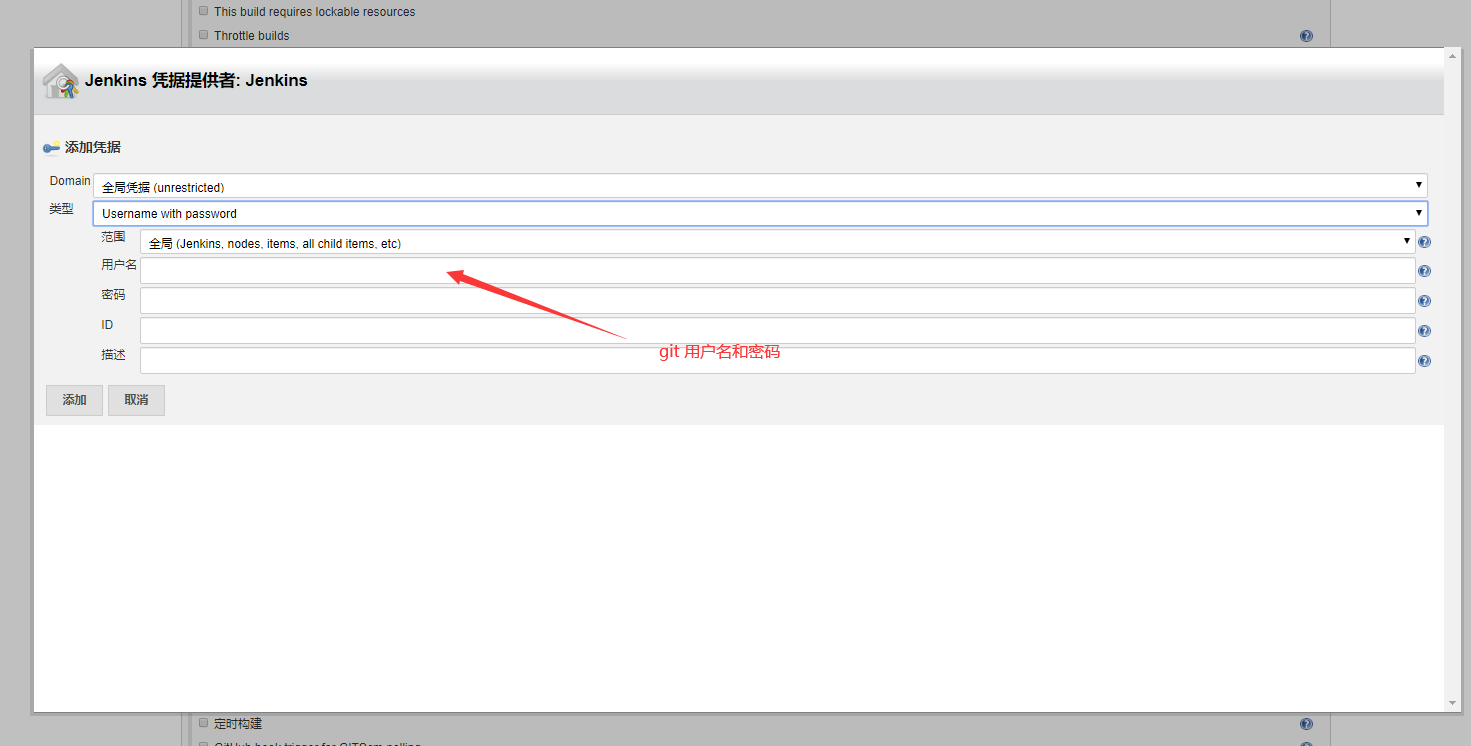
Task: Click the Jenkins logo in the dialog header
Action: click(x=61, y=82)
